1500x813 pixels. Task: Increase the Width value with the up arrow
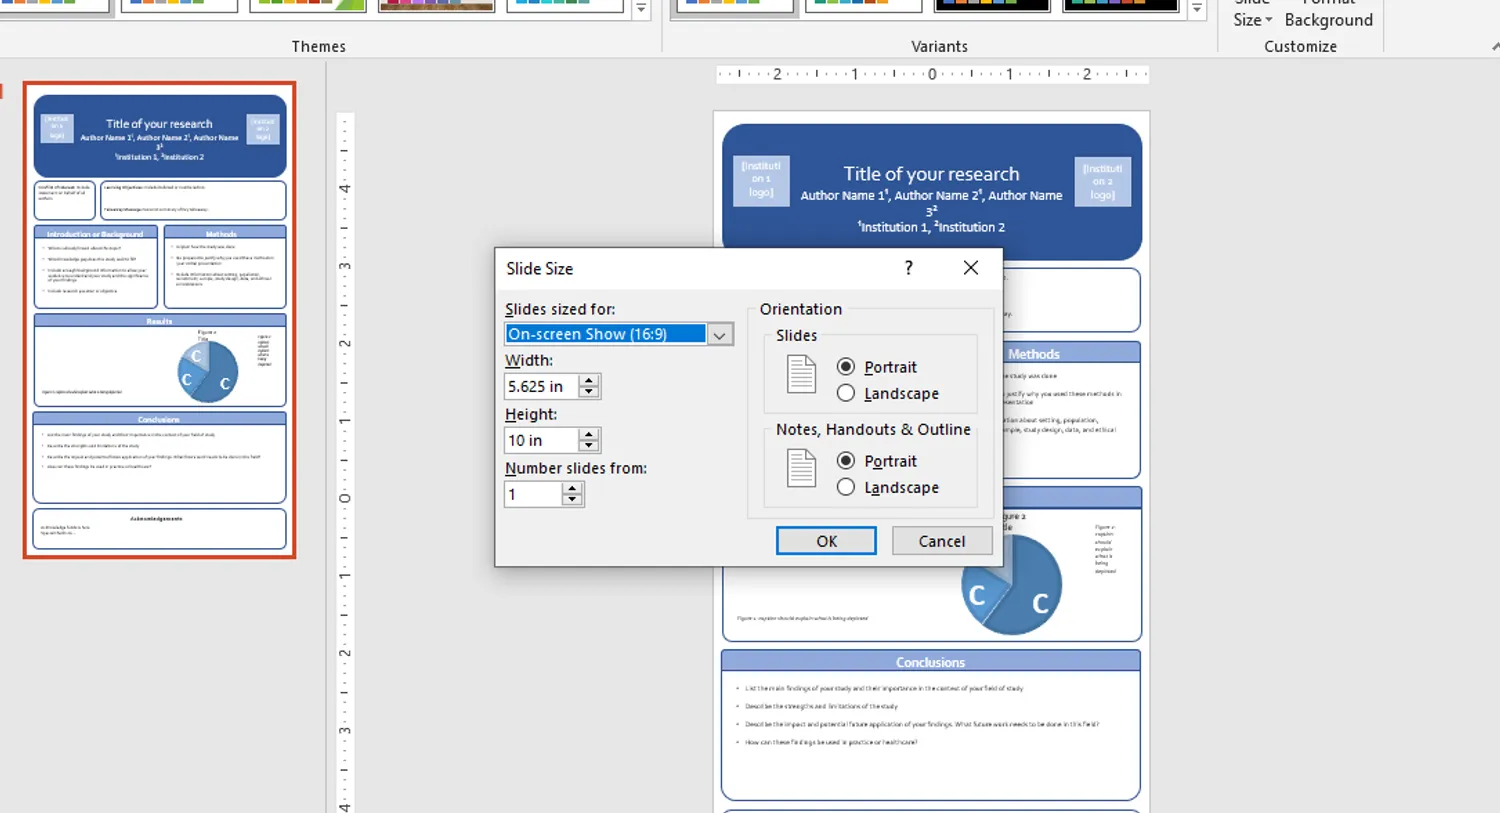tap(589, 380)
